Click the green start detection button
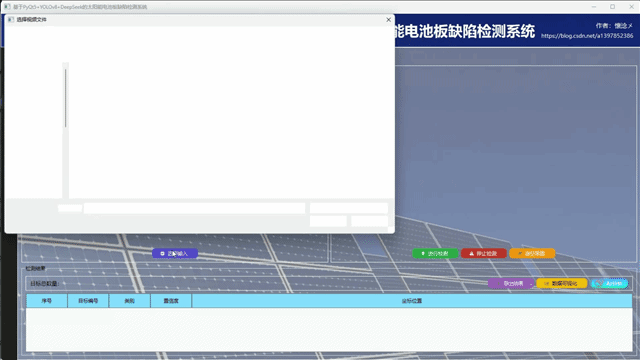Image resolution: width=640 pixels, height=360 pixels. 435,253
